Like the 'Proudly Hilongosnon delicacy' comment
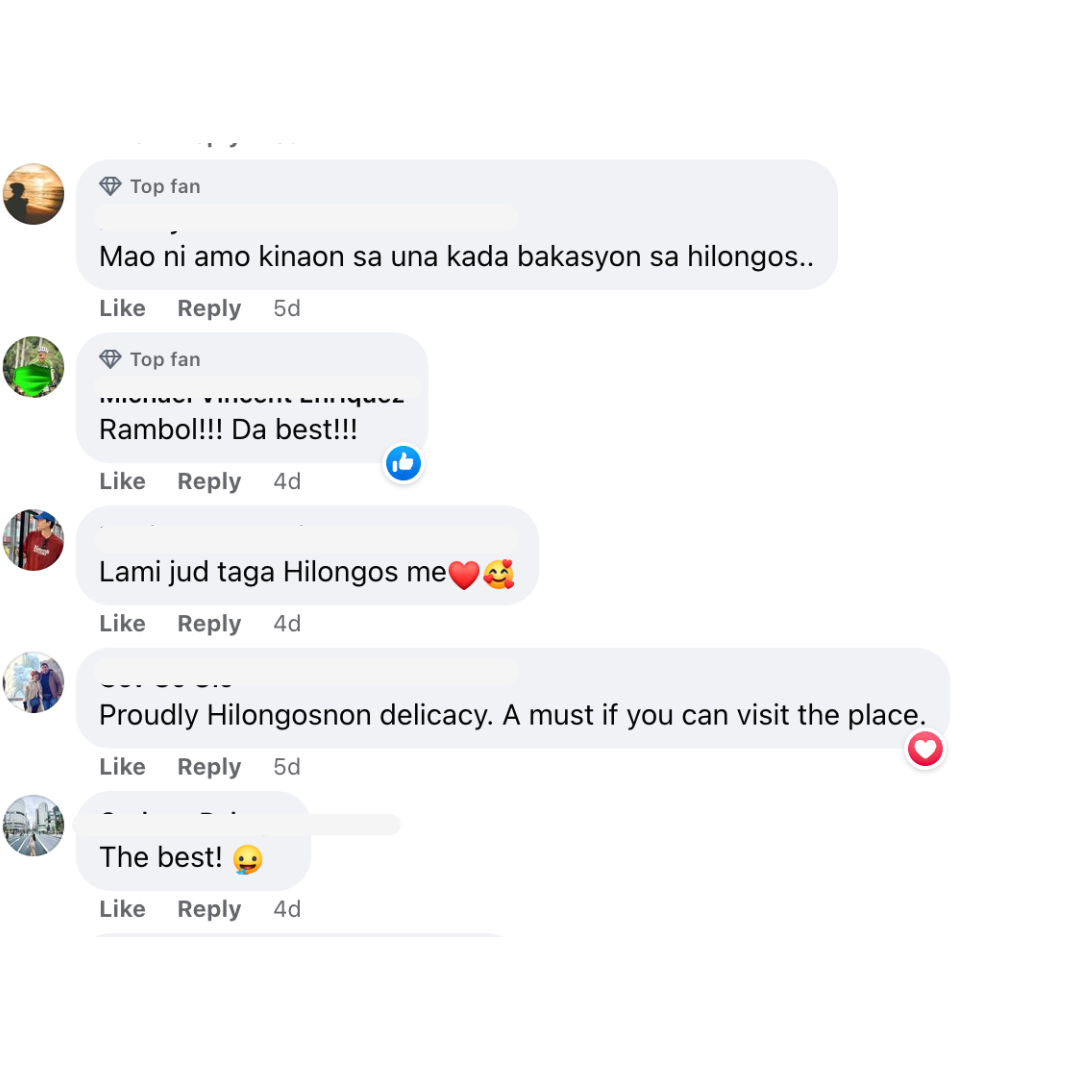Viewport: 1080px width, 1080px height. click(x=123, y=767)
